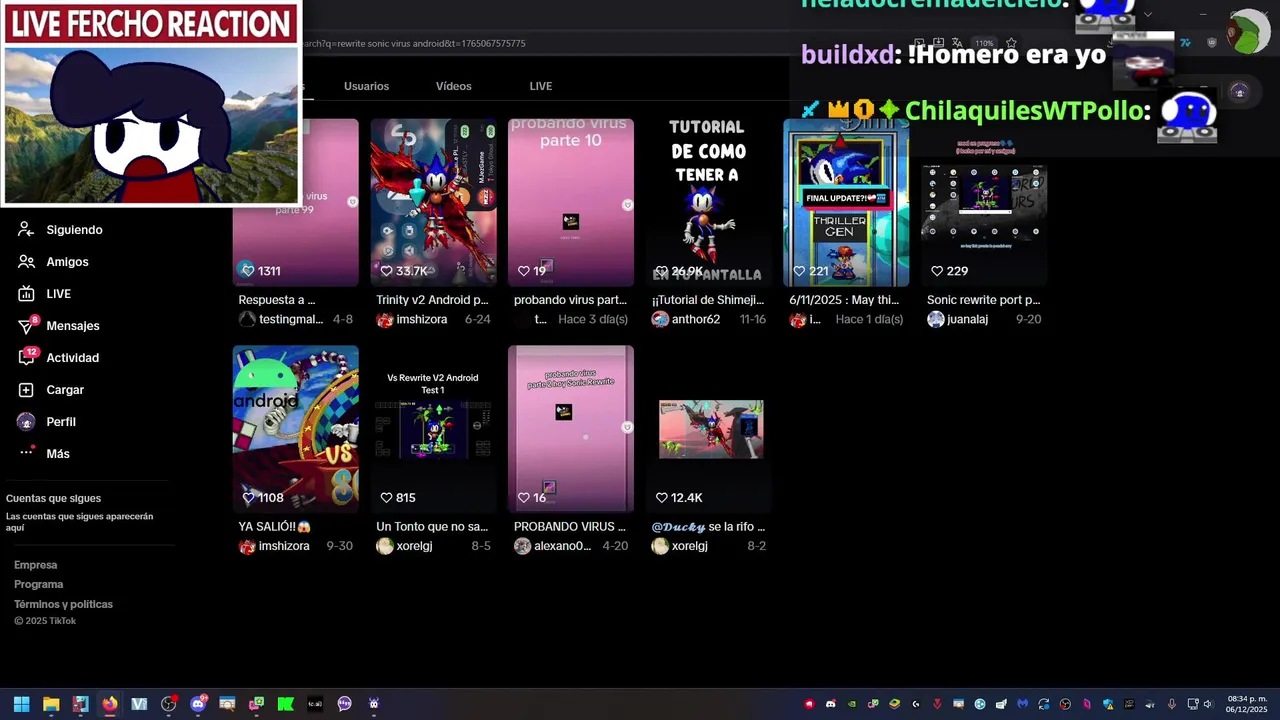This screenshot has width=1280, height=720.
Task: Open LIVE in the left sidebar
Action: [x=44, y=294]
